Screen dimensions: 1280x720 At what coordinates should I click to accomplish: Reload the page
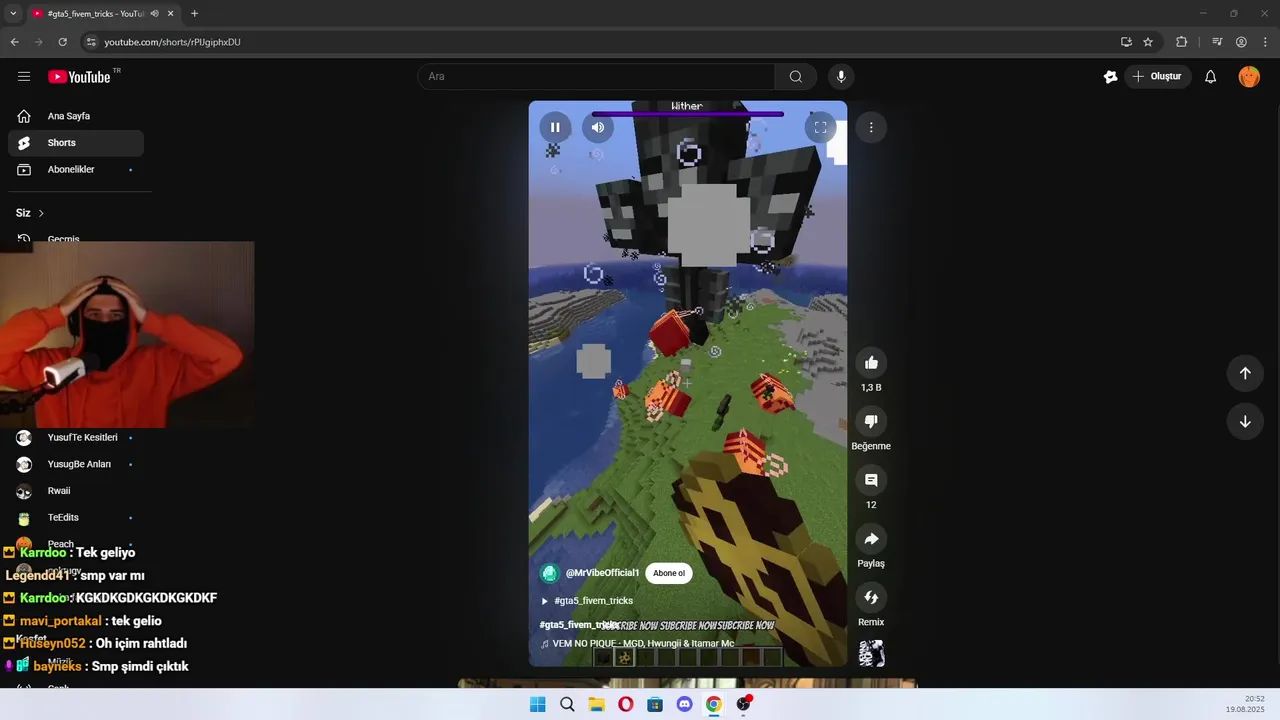tap(62, 42)
